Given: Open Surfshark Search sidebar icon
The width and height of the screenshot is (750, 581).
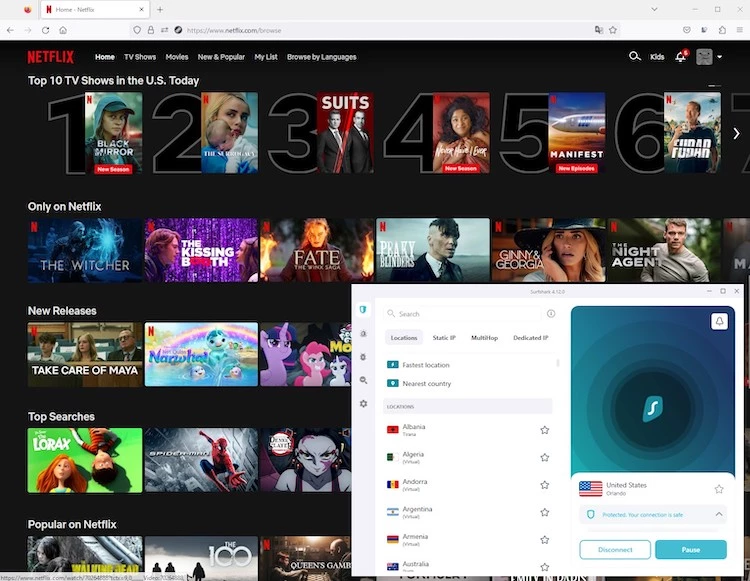Looking at the screenshot, I should pos(363,381).
